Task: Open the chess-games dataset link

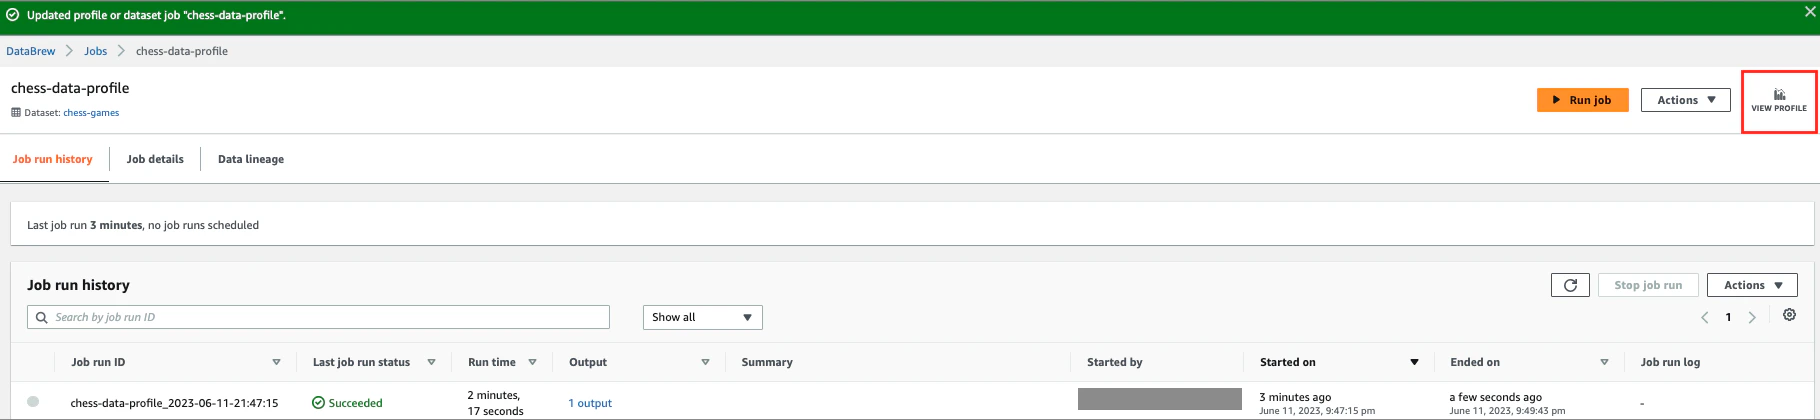Action: click(x=91, y=113)
